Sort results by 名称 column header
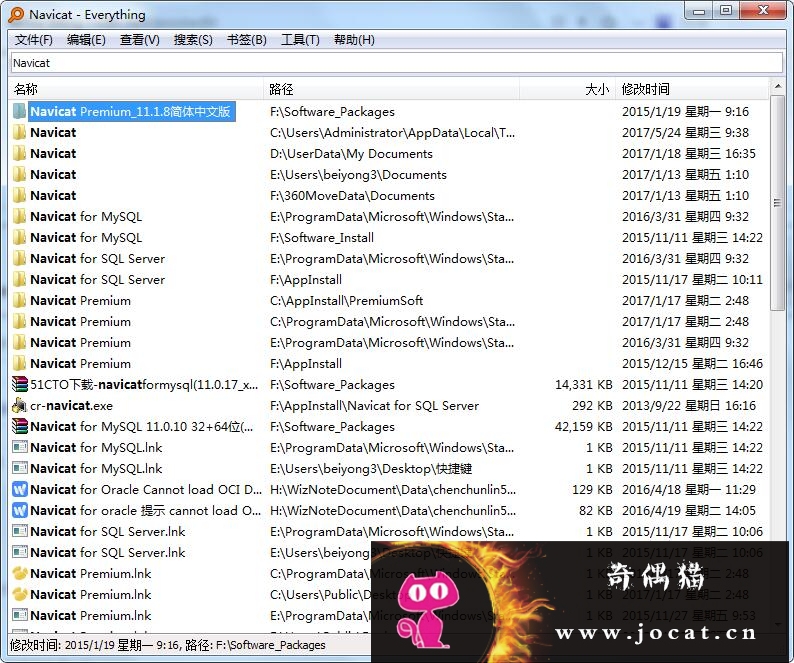Image resolution: width=794 pixels, height=663 pixels. 136,89
